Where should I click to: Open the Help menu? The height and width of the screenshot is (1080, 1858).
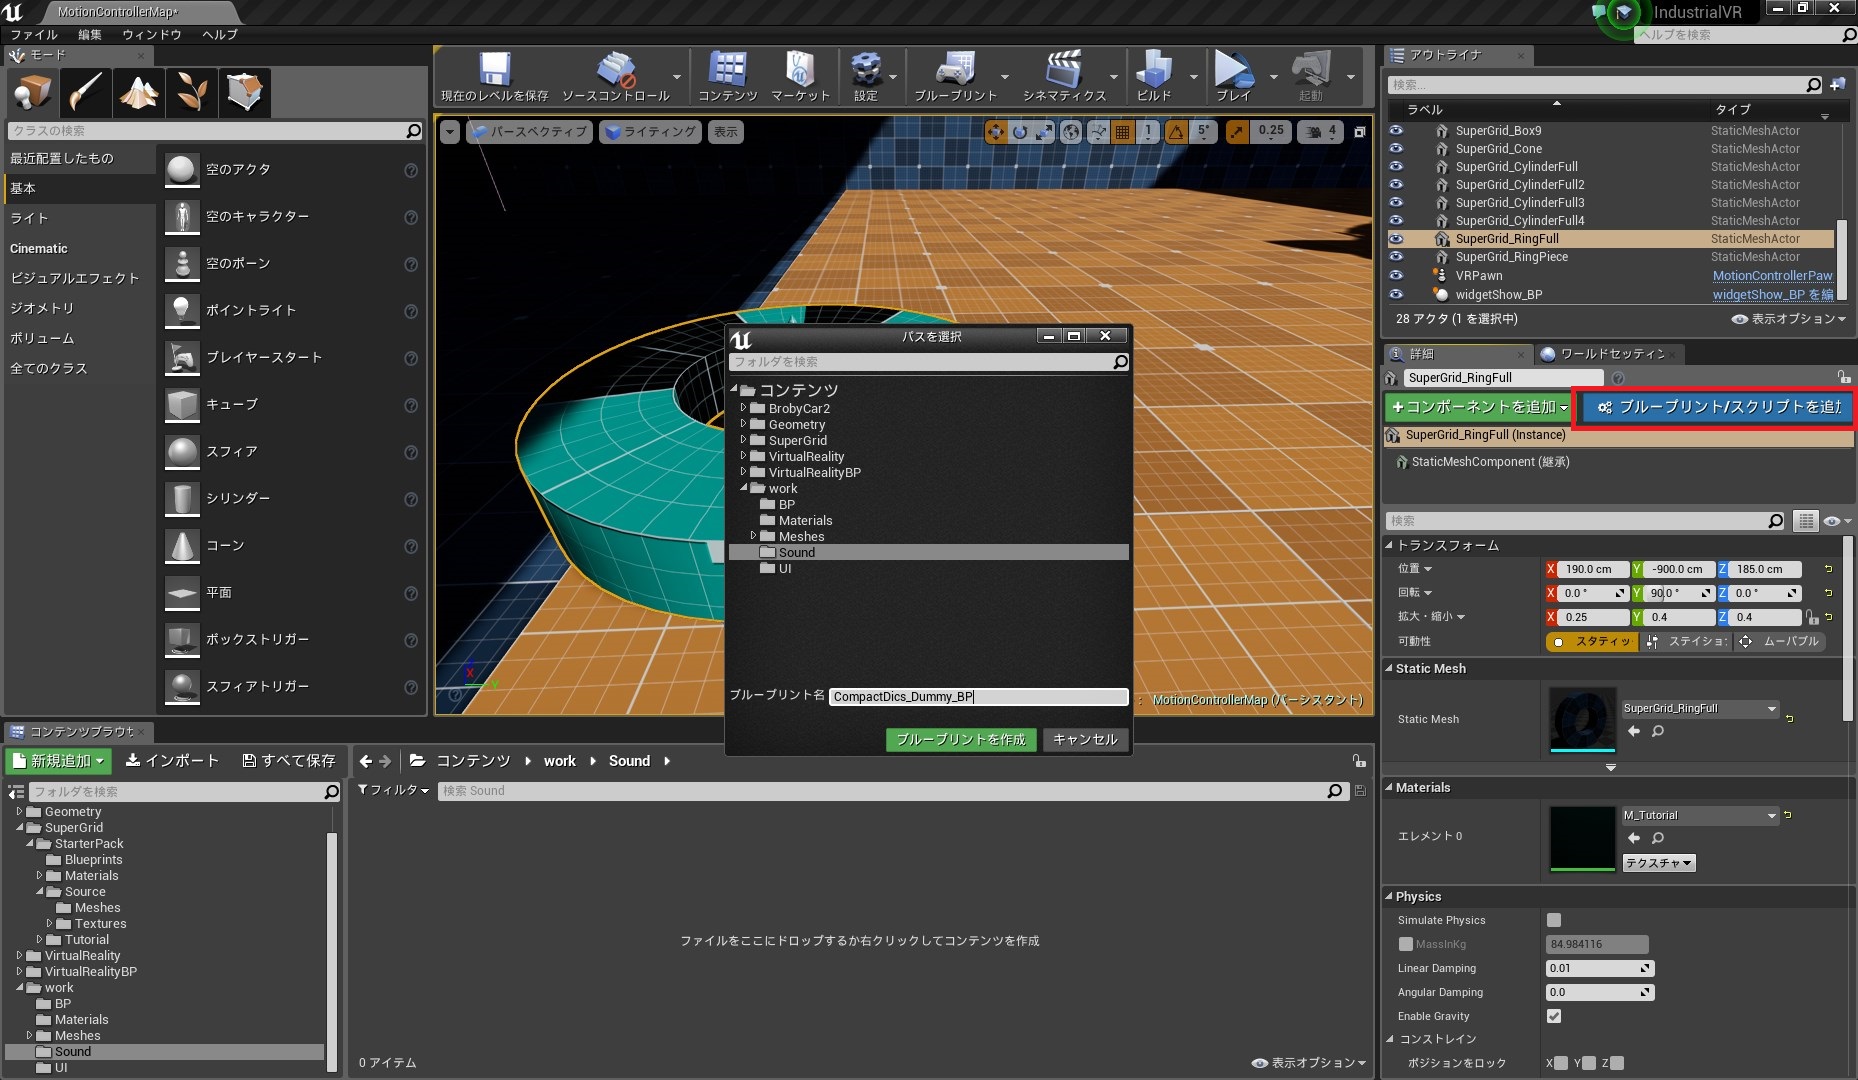[220, 34]
